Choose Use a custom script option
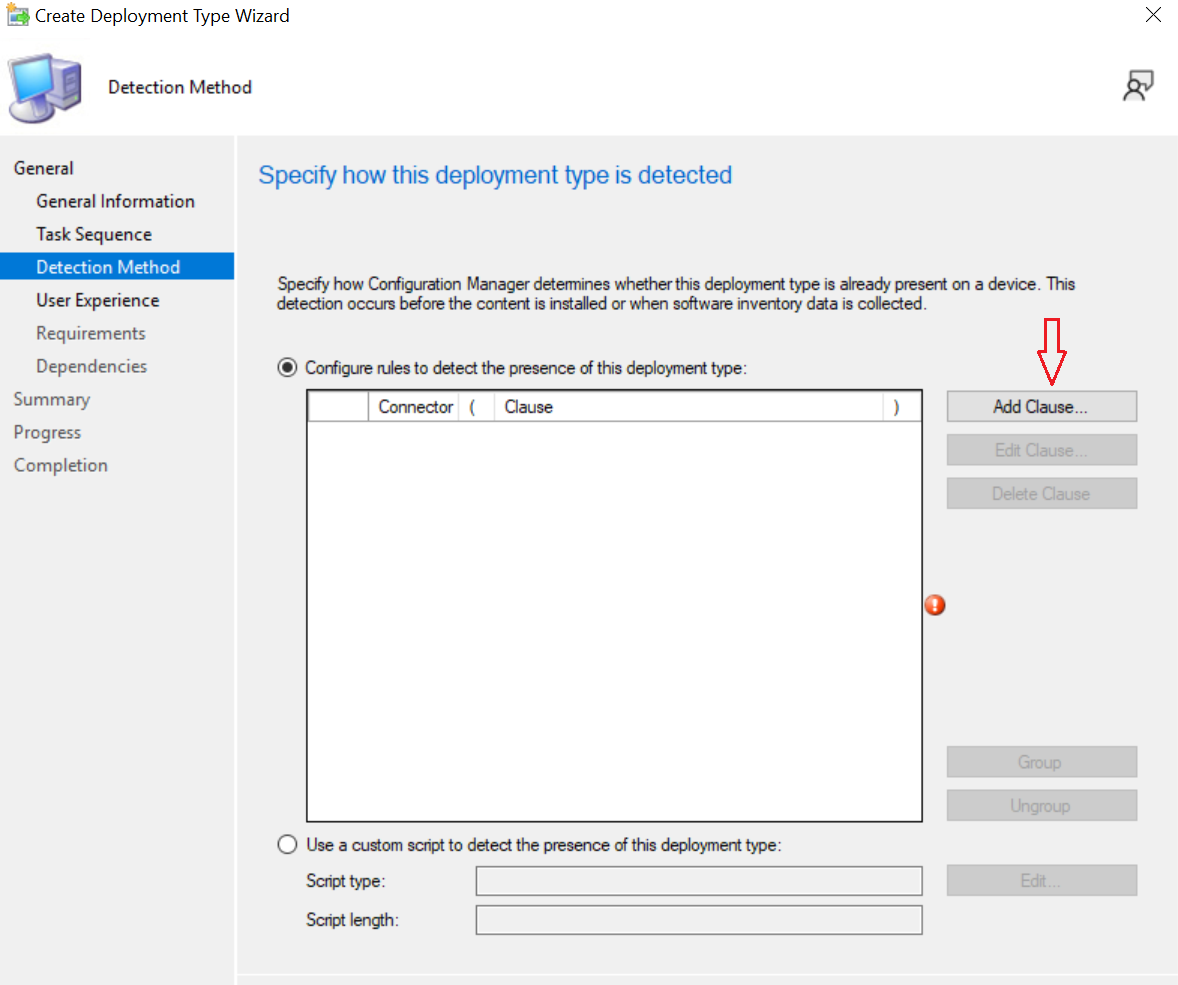Screen dimensions: 1178x985 tap(287, 844)
